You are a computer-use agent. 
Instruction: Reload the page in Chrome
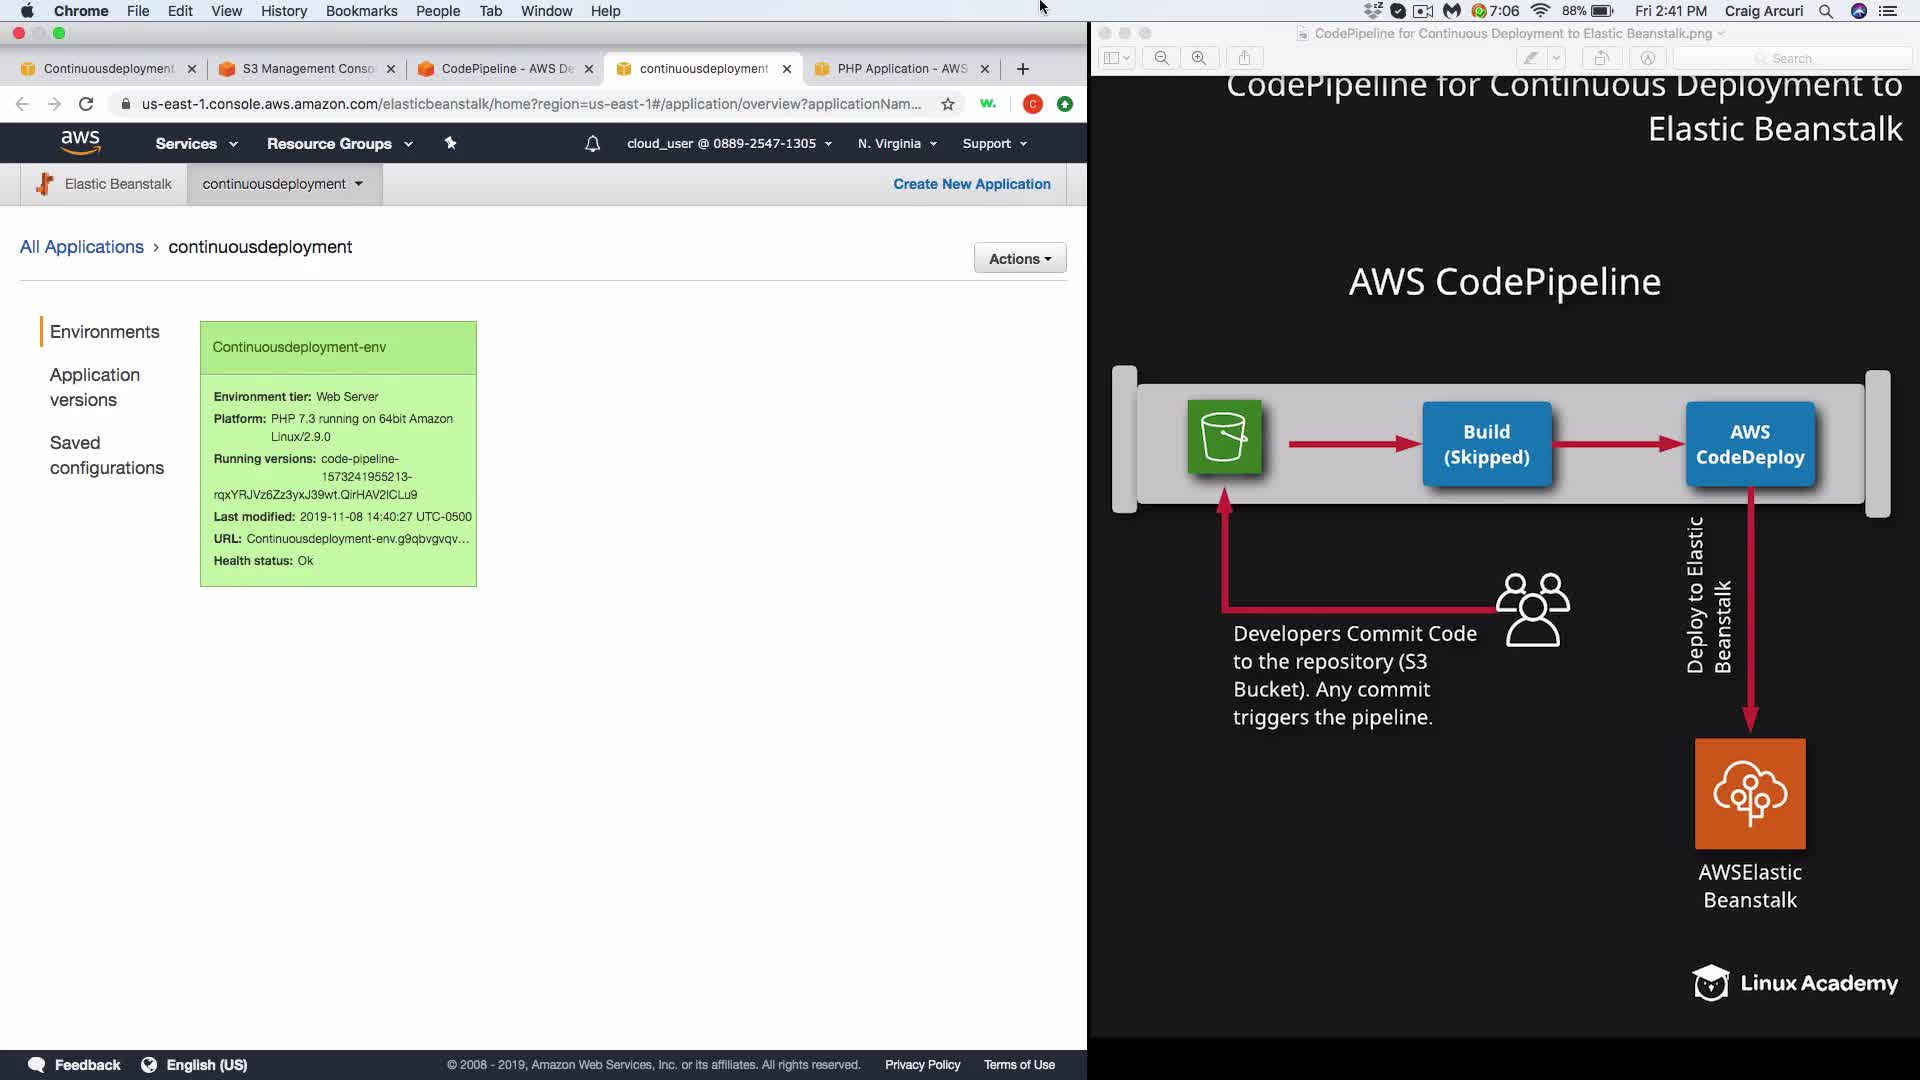tap(86, 104)
